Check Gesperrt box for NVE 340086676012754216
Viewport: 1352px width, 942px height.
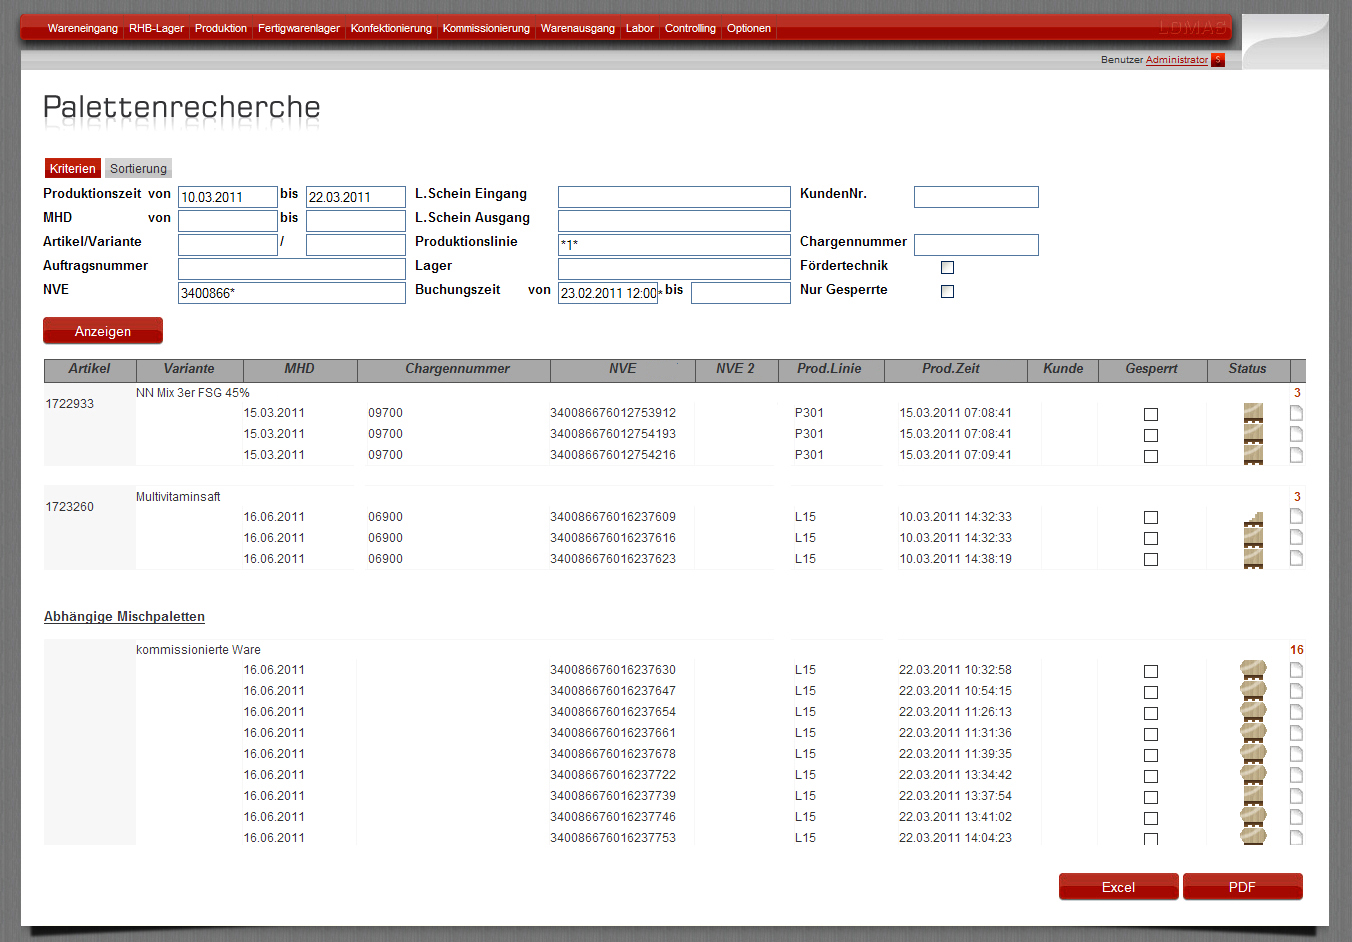[x=1151, y=456]
